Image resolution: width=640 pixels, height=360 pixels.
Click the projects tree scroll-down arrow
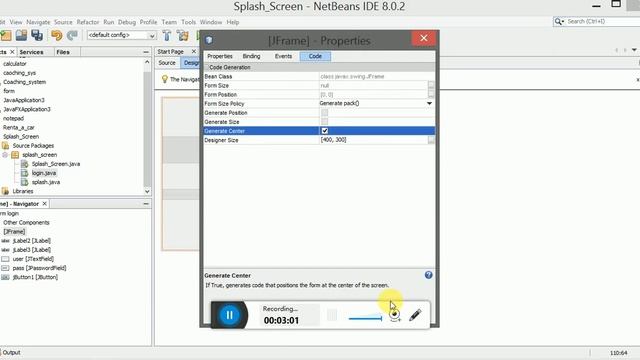point(147,191)
